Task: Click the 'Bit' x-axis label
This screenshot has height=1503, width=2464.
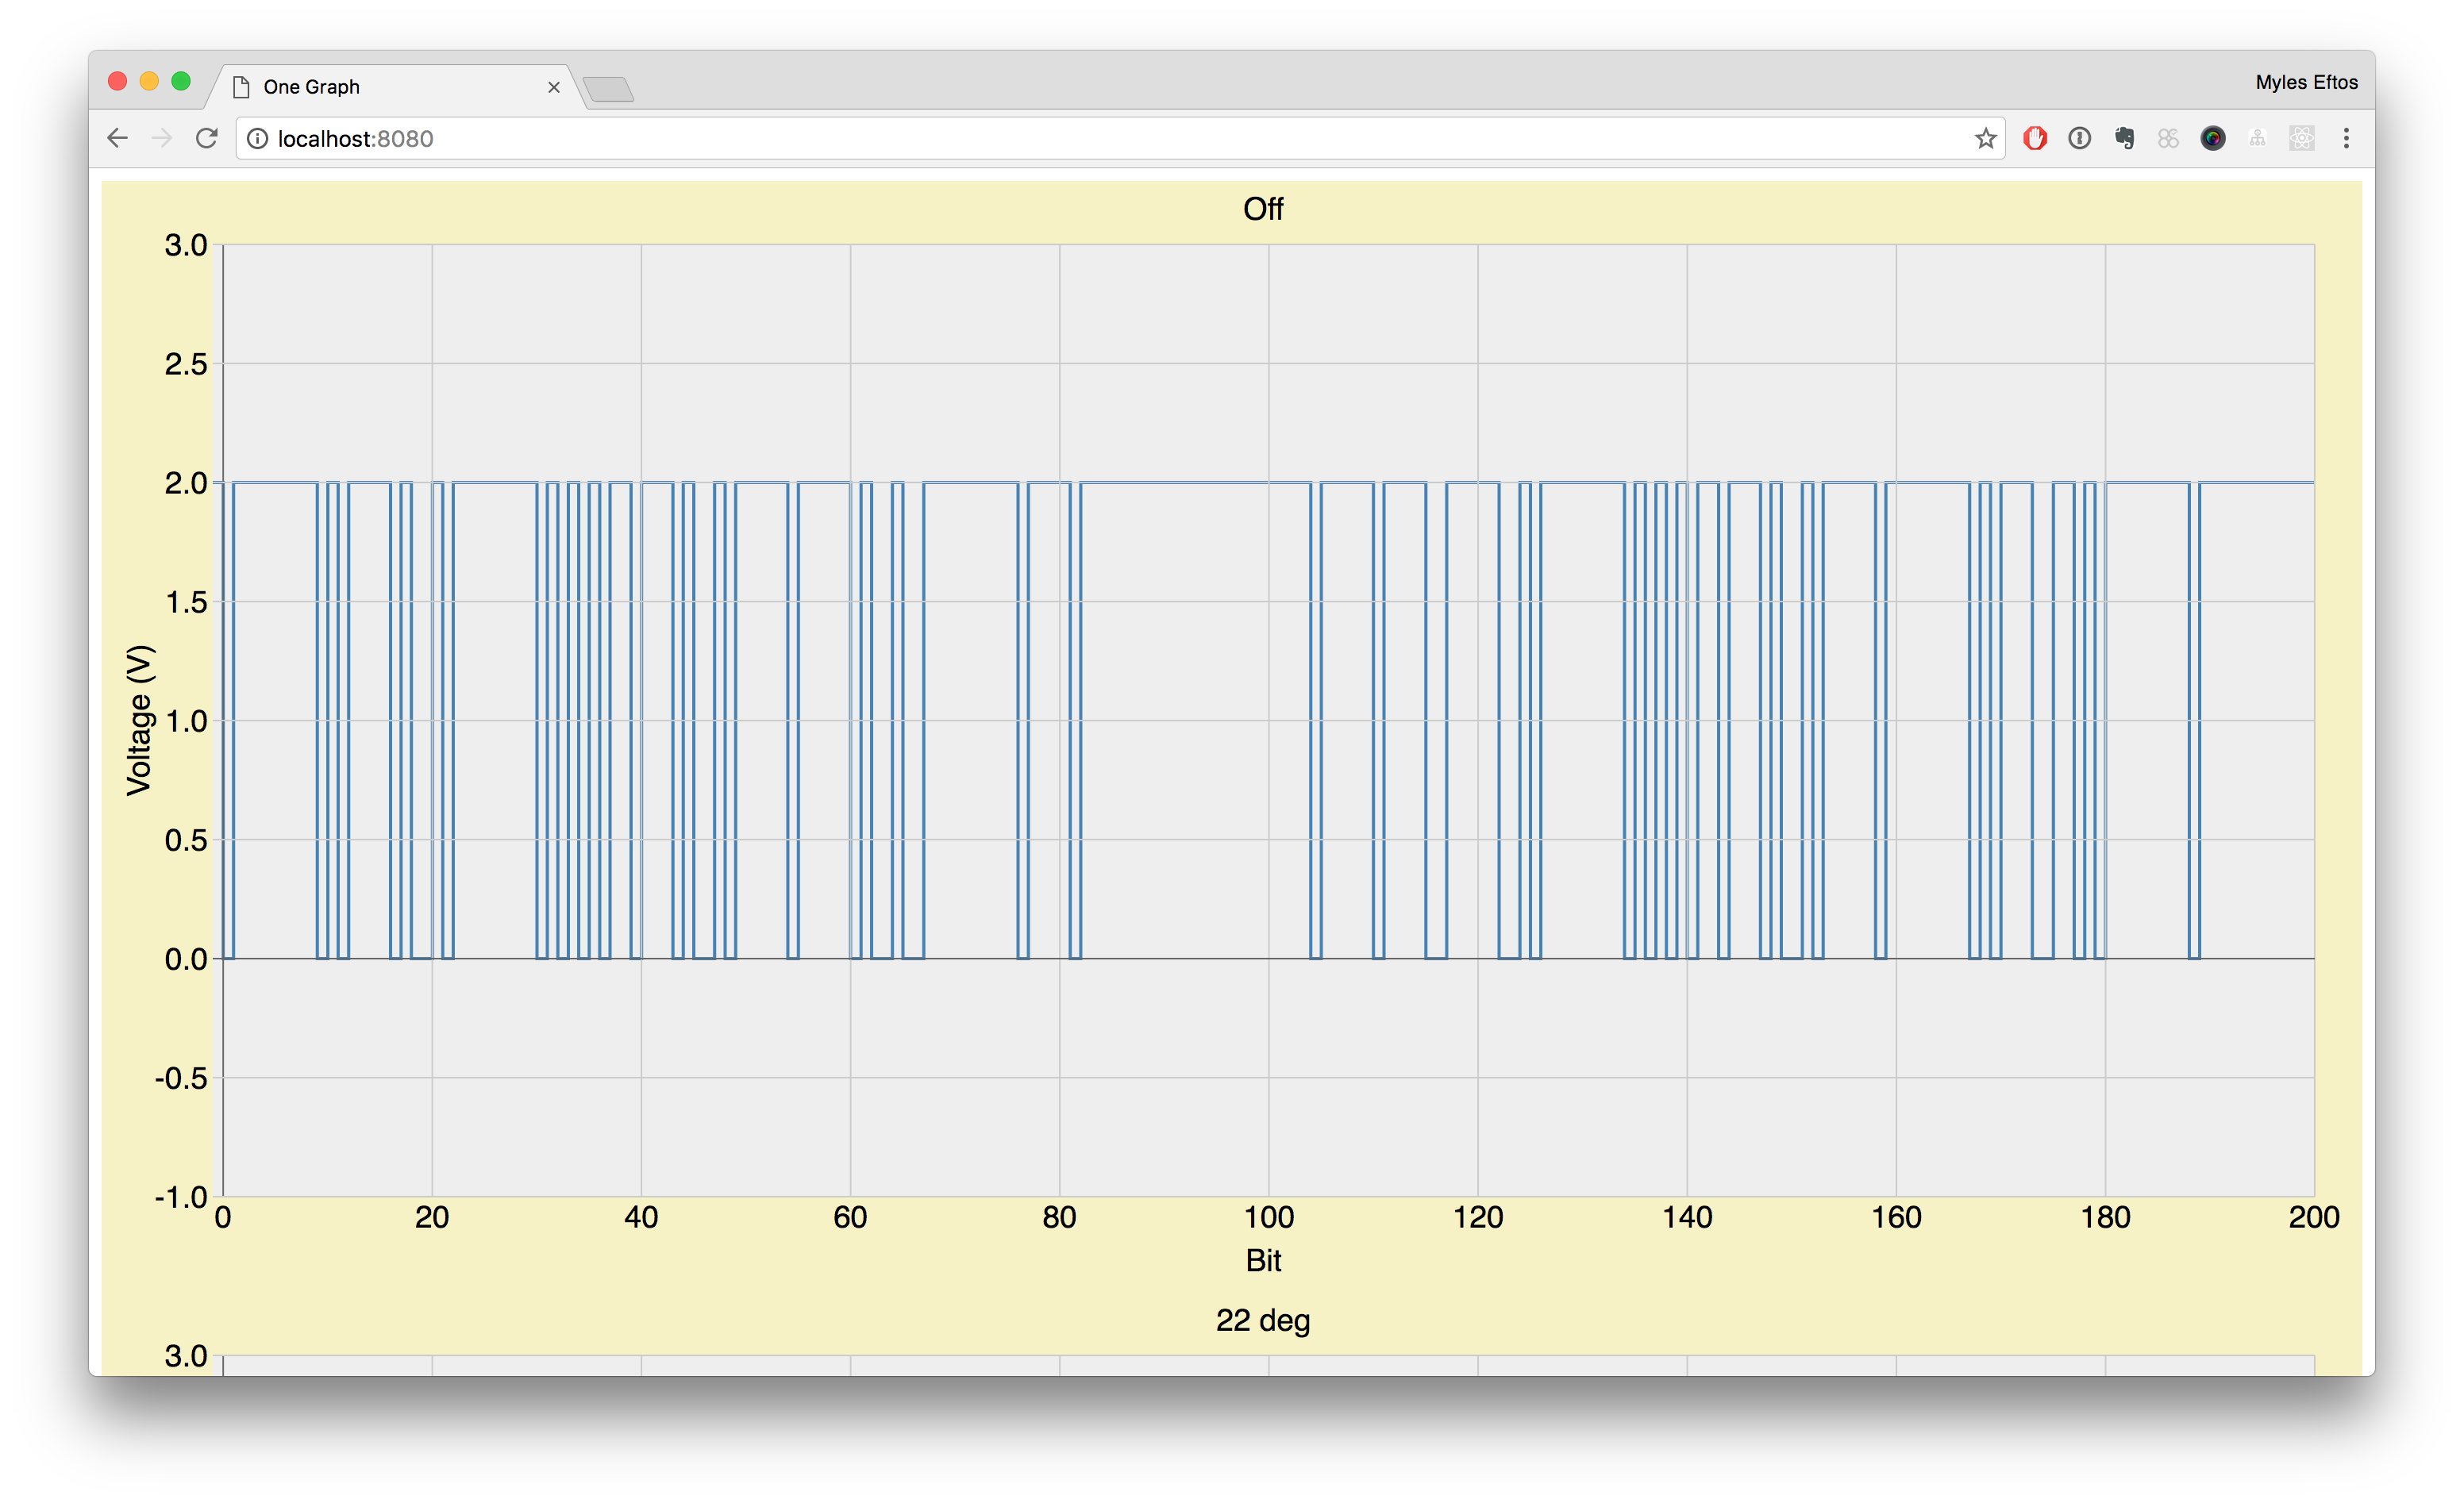Action: pos(1263,1260)
